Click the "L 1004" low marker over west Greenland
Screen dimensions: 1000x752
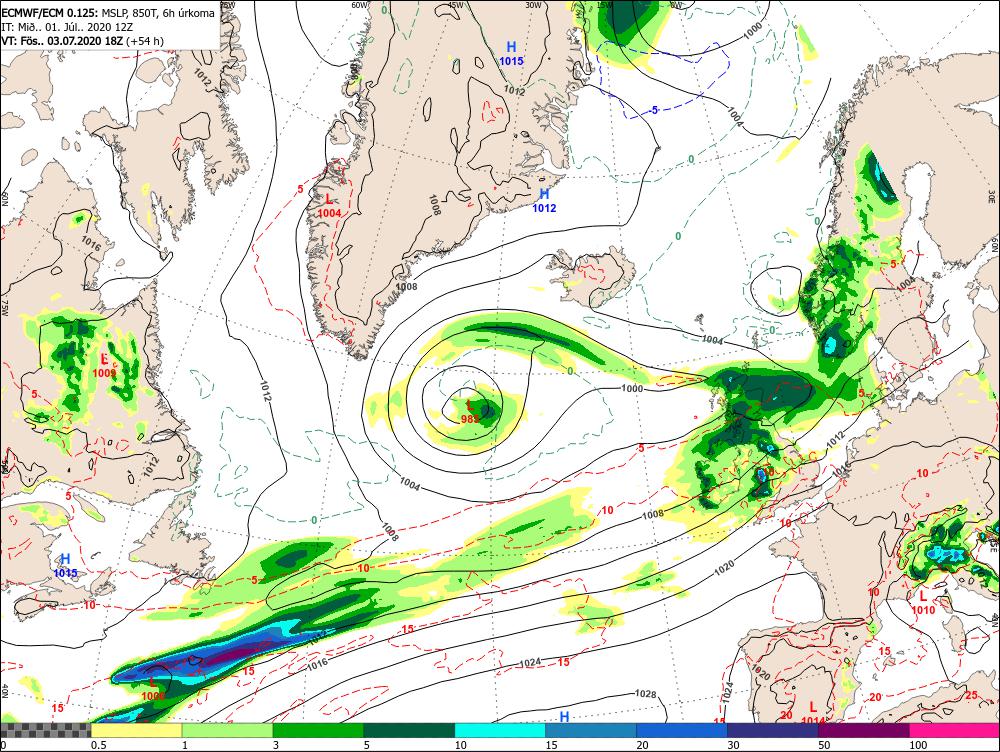pyautogui.click(x=329, y=206)
